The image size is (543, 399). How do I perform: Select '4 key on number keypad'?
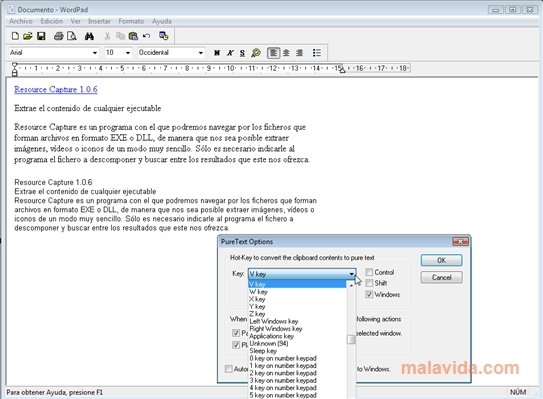(x=297, y=388)
